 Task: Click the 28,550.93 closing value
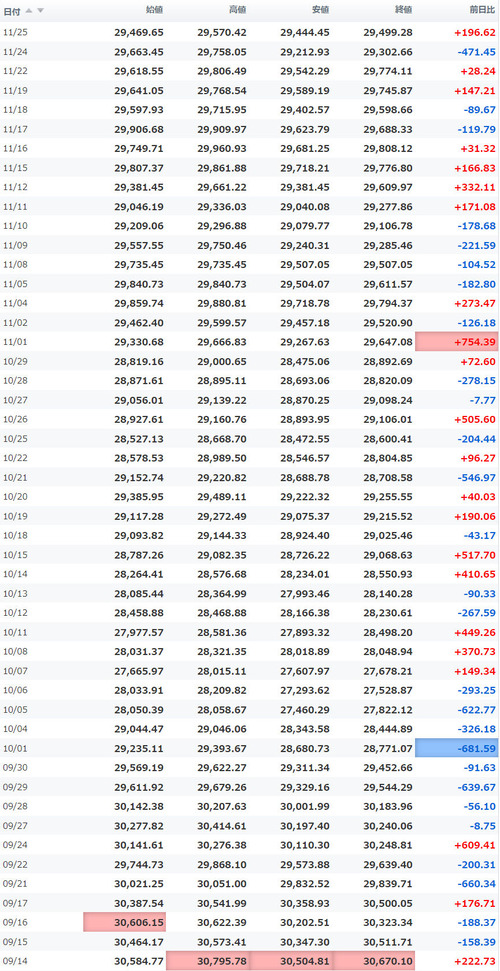tap(388, 574)
